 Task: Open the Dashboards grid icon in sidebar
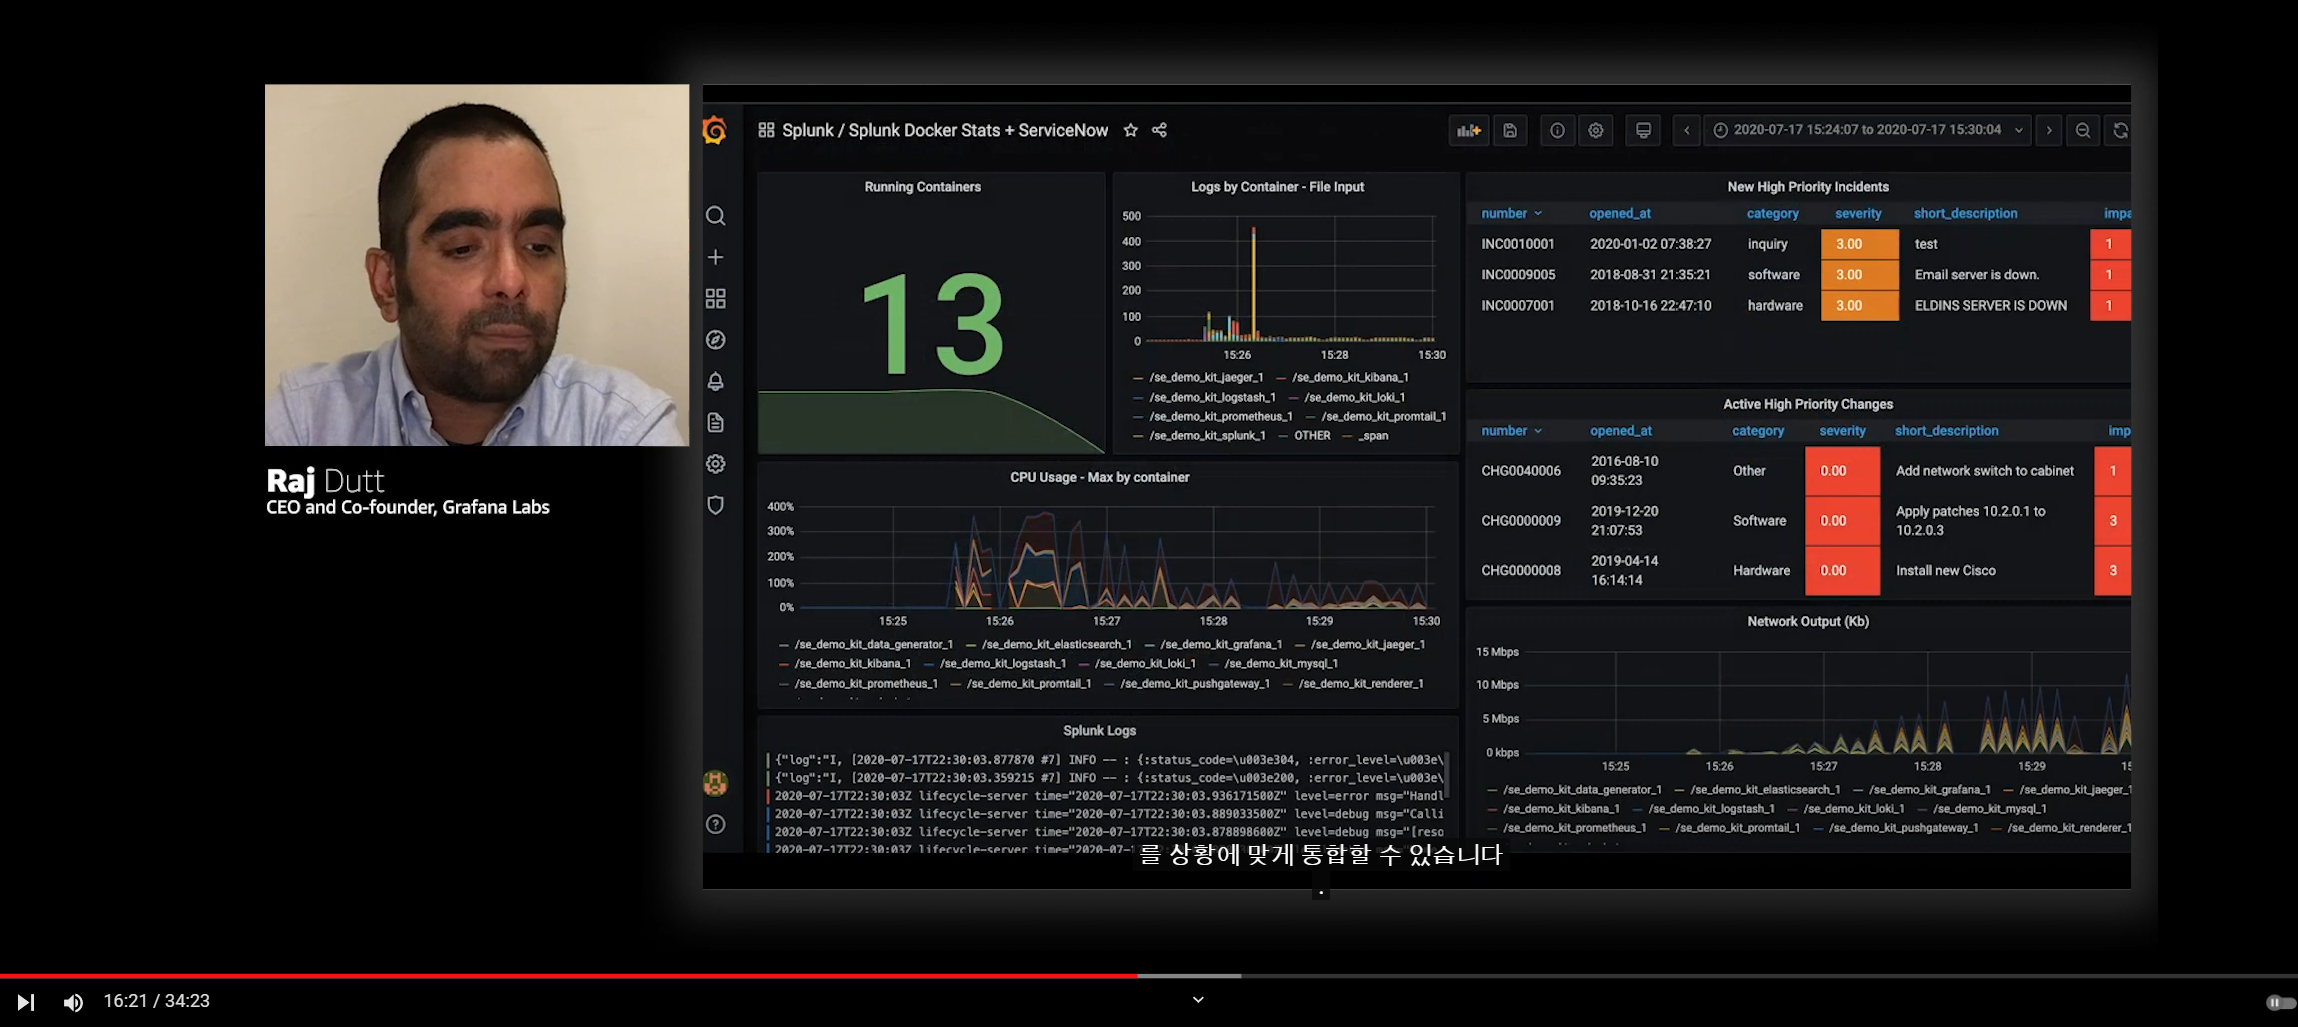tap(715, 299)
